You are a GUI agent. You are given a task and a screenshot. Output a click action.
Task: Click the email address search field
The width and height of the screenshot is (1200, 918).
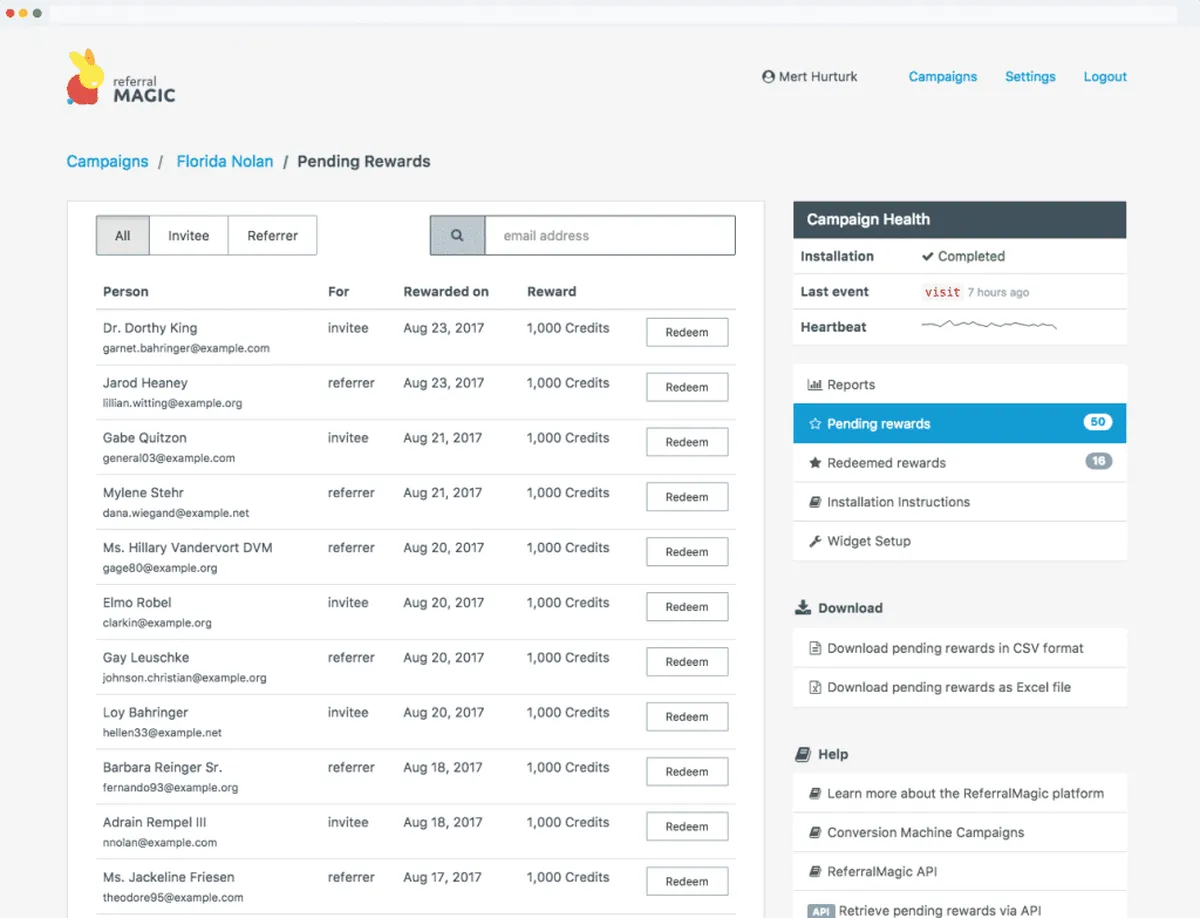pyautogui.click(x=610, y=236)
